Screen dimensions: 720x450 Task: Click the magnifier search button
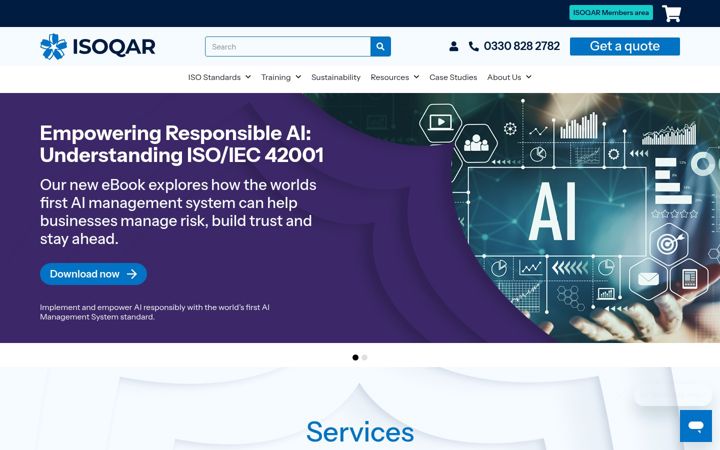click(x=380, y=46)
